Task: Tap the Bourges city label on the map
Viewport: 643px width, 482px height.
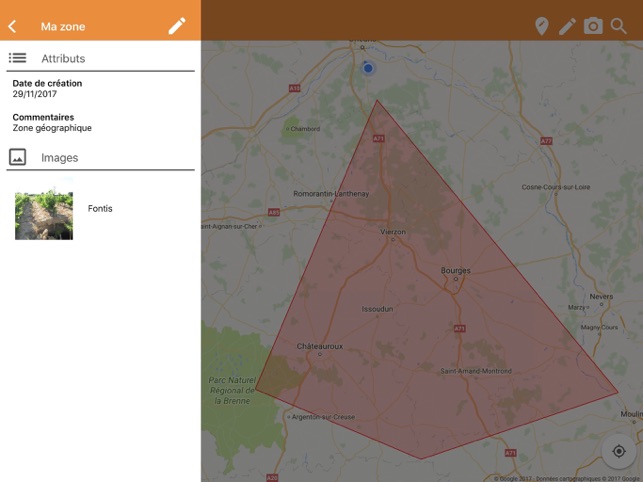Action: click(455, 271)
